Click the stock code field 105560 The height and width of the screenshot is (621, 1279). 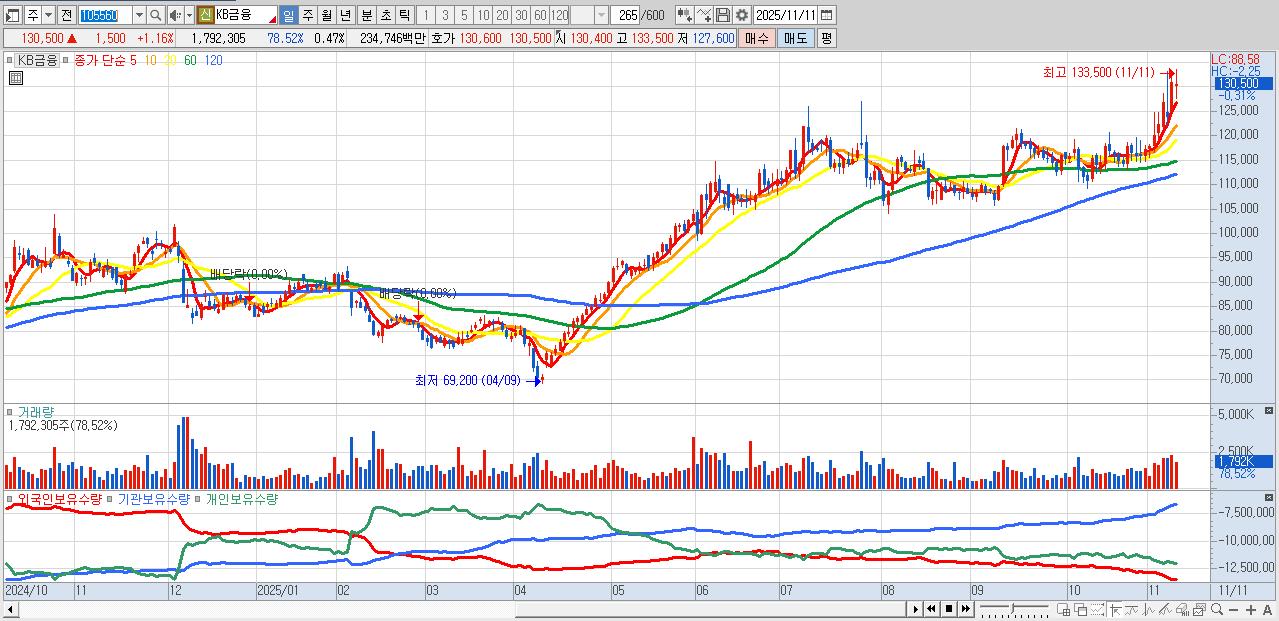point(105,16)
